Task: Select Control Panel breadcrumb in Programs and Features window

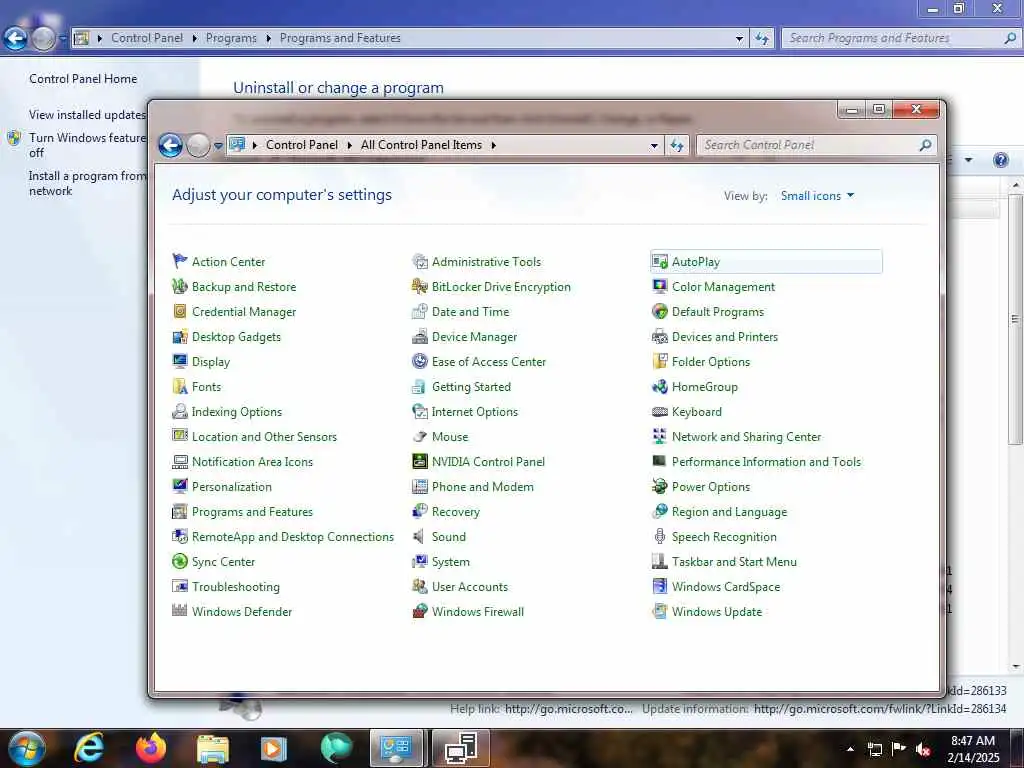Action: [x=147, y=38]
